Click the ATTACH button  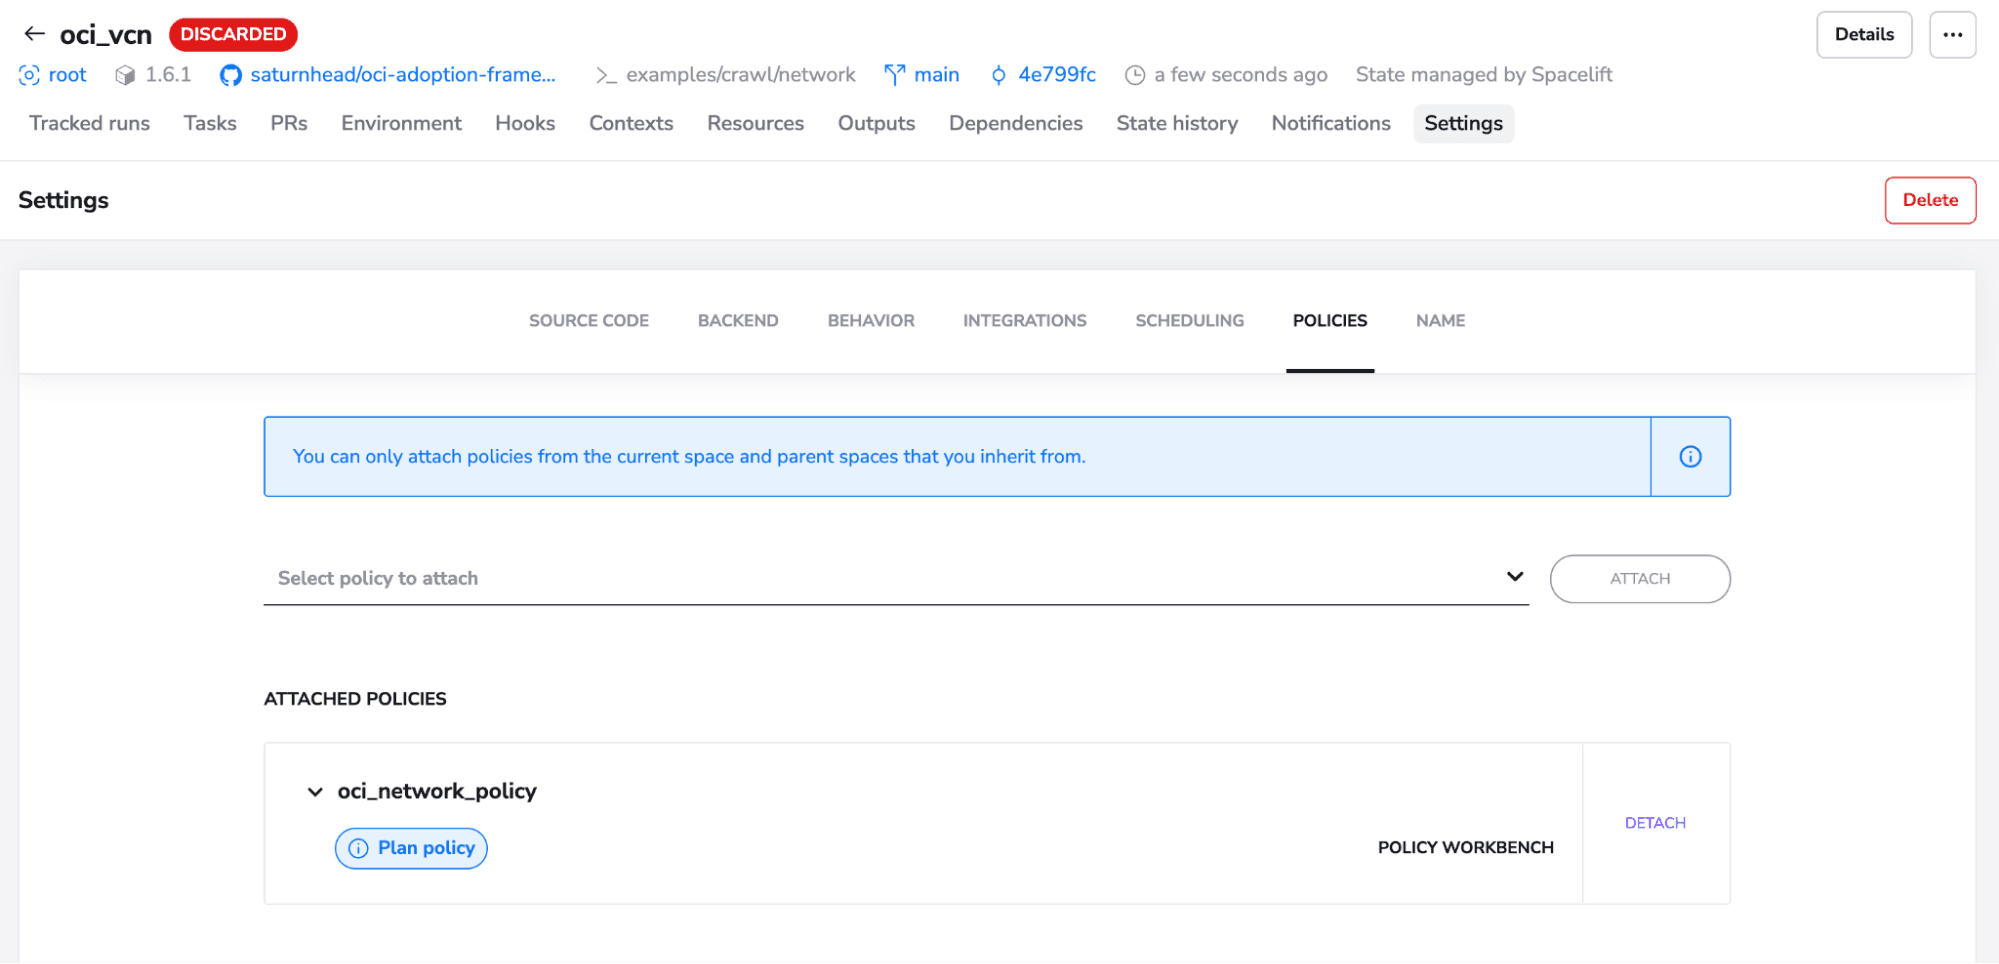tap(1640, 579)
